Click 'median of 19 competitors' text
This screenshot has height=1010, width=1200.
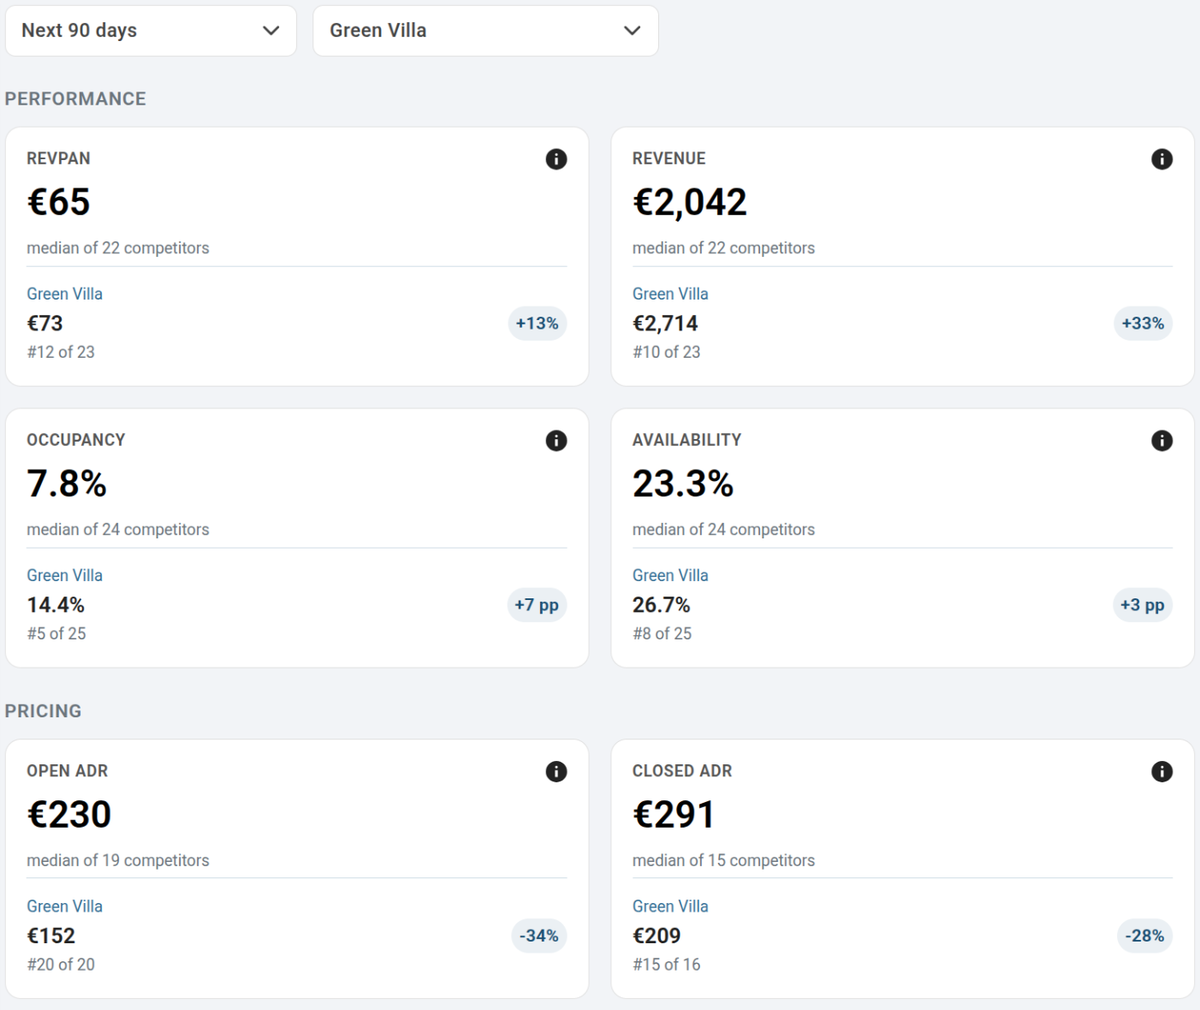tap(118, 861)
